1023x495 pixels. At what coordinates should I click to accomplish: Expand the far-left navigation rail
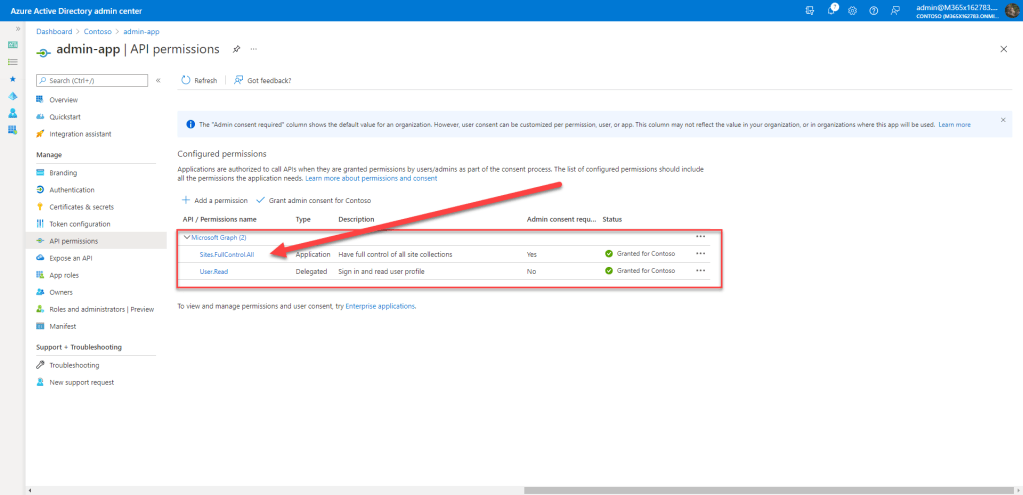point(18,29)
